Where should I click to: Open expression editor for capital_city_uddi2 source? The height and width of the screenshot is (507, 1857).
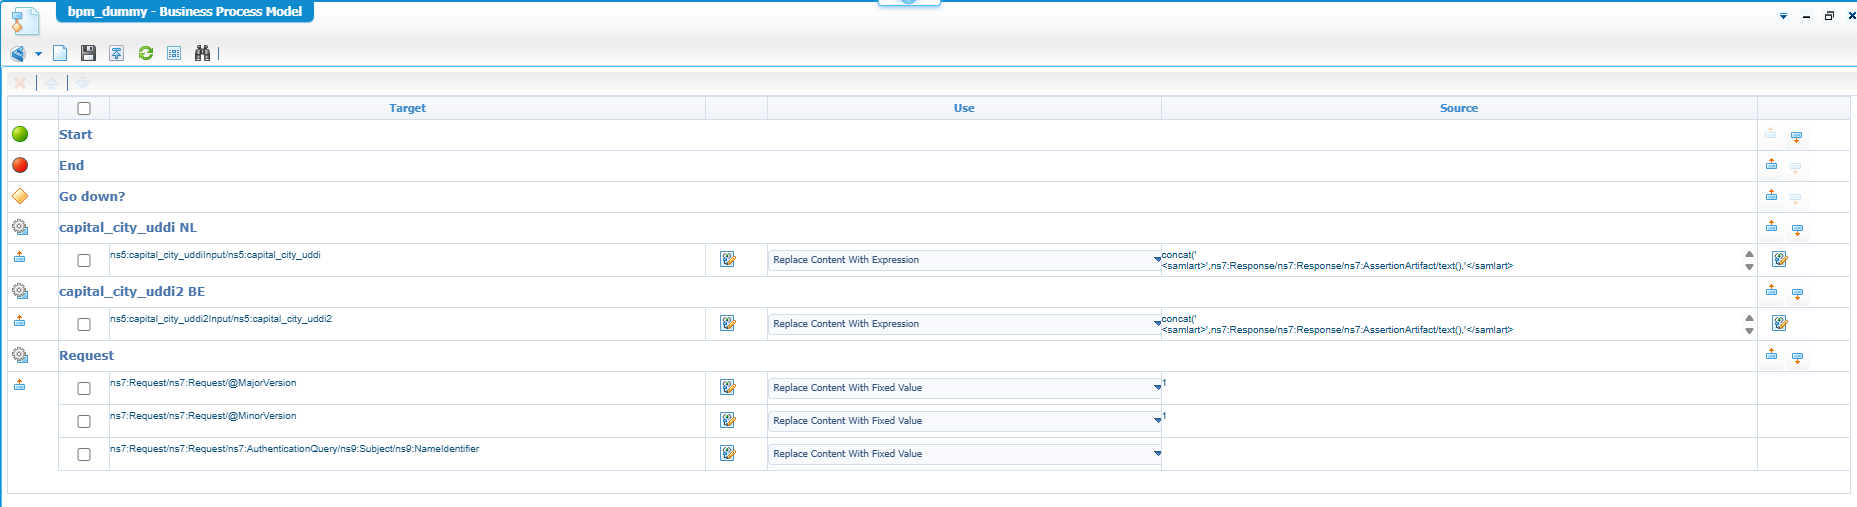point(1780,323)
